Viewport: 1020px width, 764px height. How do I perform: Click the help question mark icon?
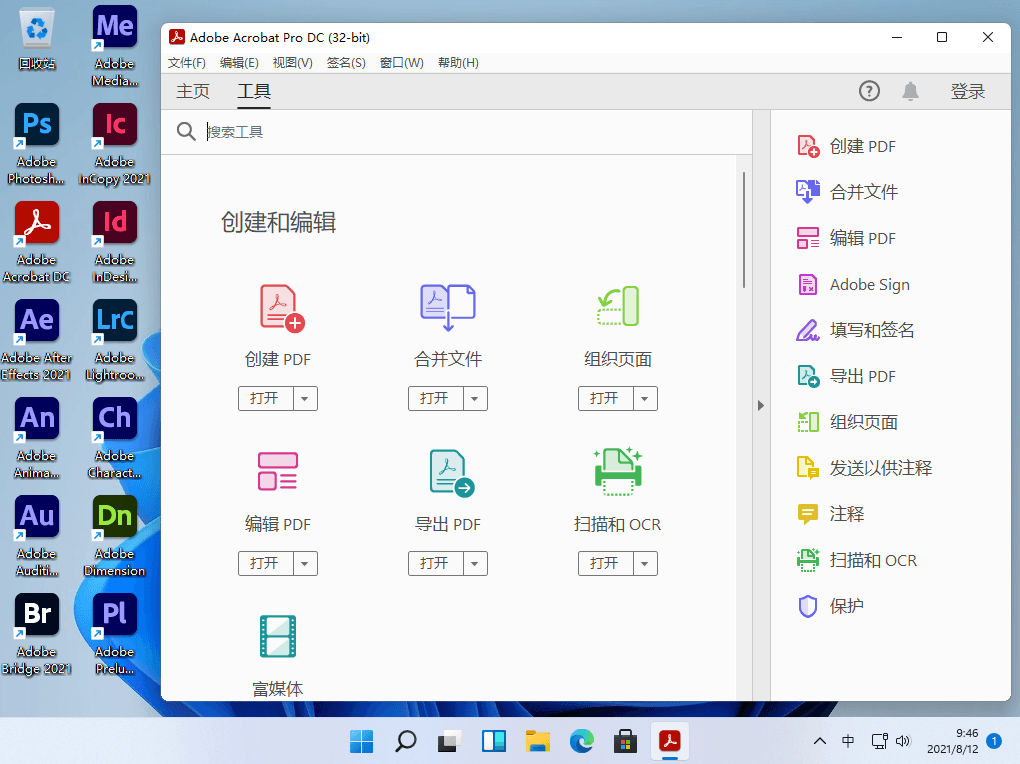(869, 91)
